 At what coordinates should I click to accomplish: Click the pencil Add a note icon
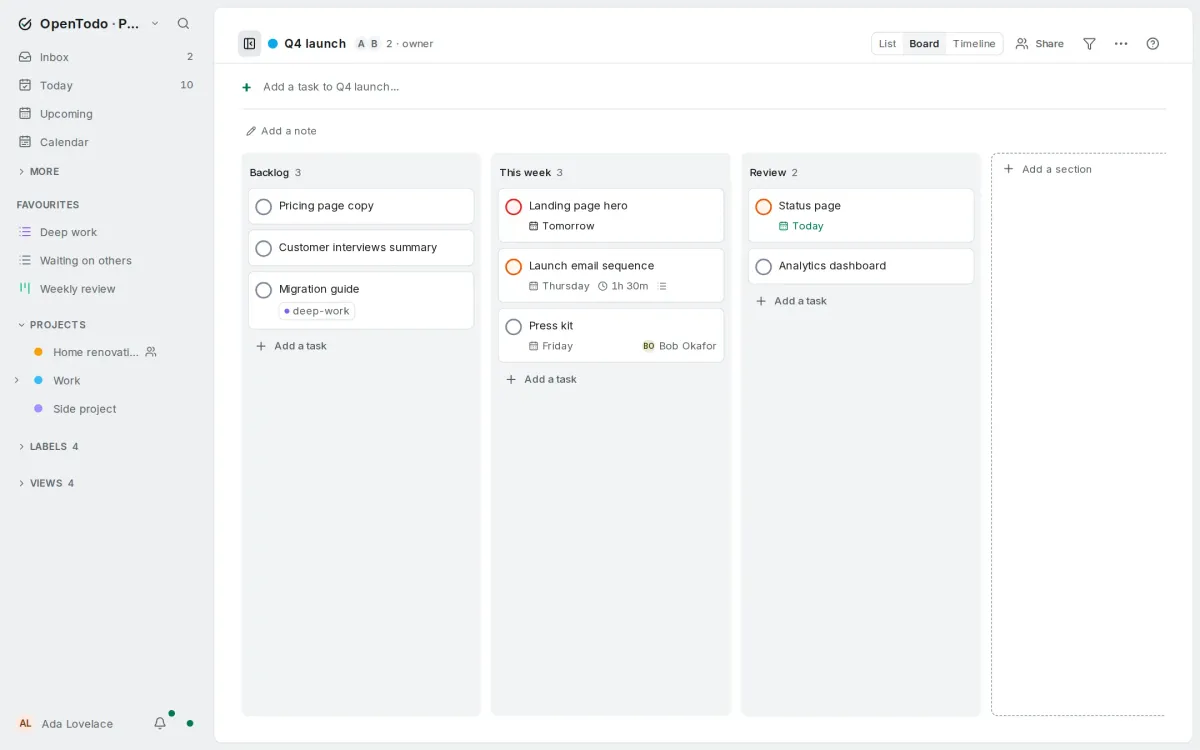251,131
